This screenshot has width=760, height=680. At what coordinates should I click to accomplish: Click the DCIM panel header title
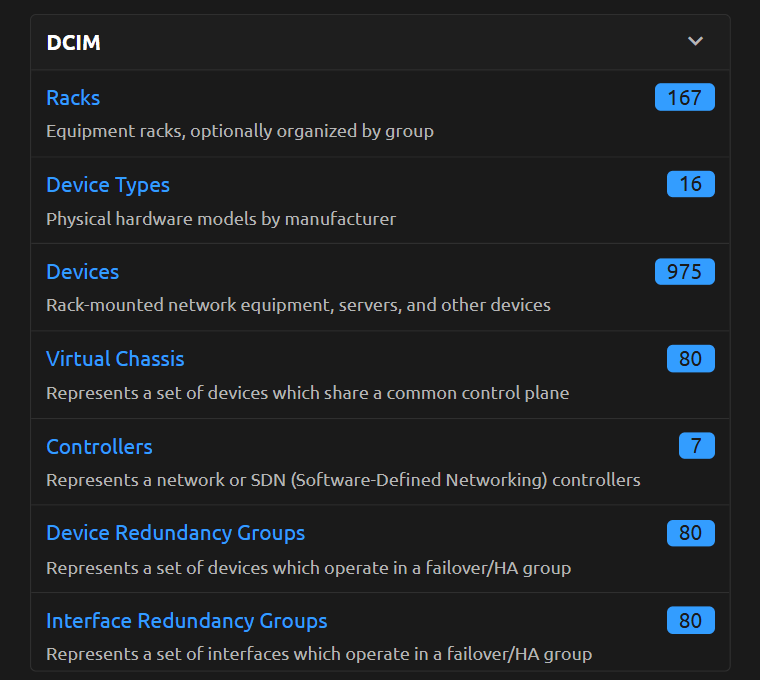click(73, 43)
